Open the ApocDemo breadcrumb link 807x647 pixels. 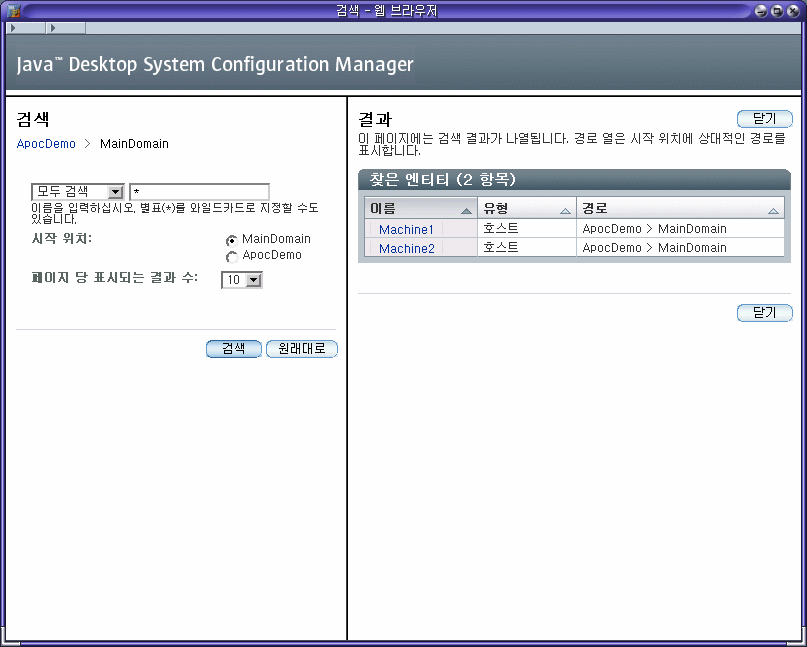pyautogui.click(x=46, y=144)
